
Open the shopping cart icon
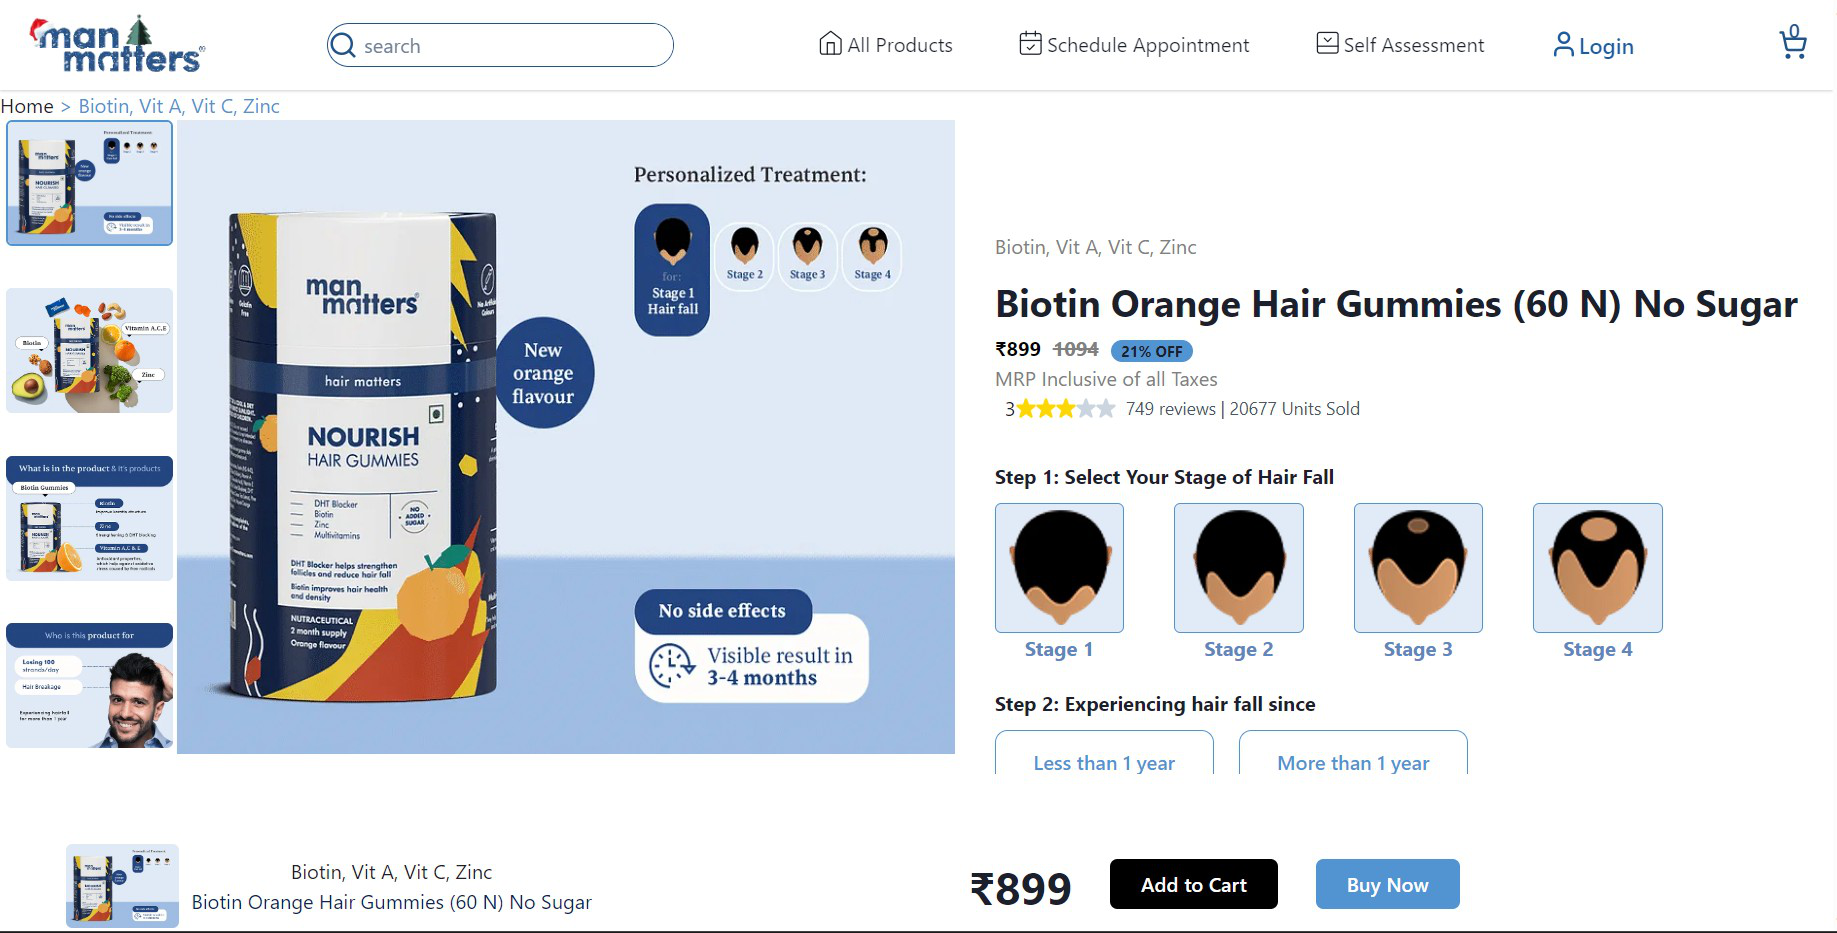[x=1792, y=44]
